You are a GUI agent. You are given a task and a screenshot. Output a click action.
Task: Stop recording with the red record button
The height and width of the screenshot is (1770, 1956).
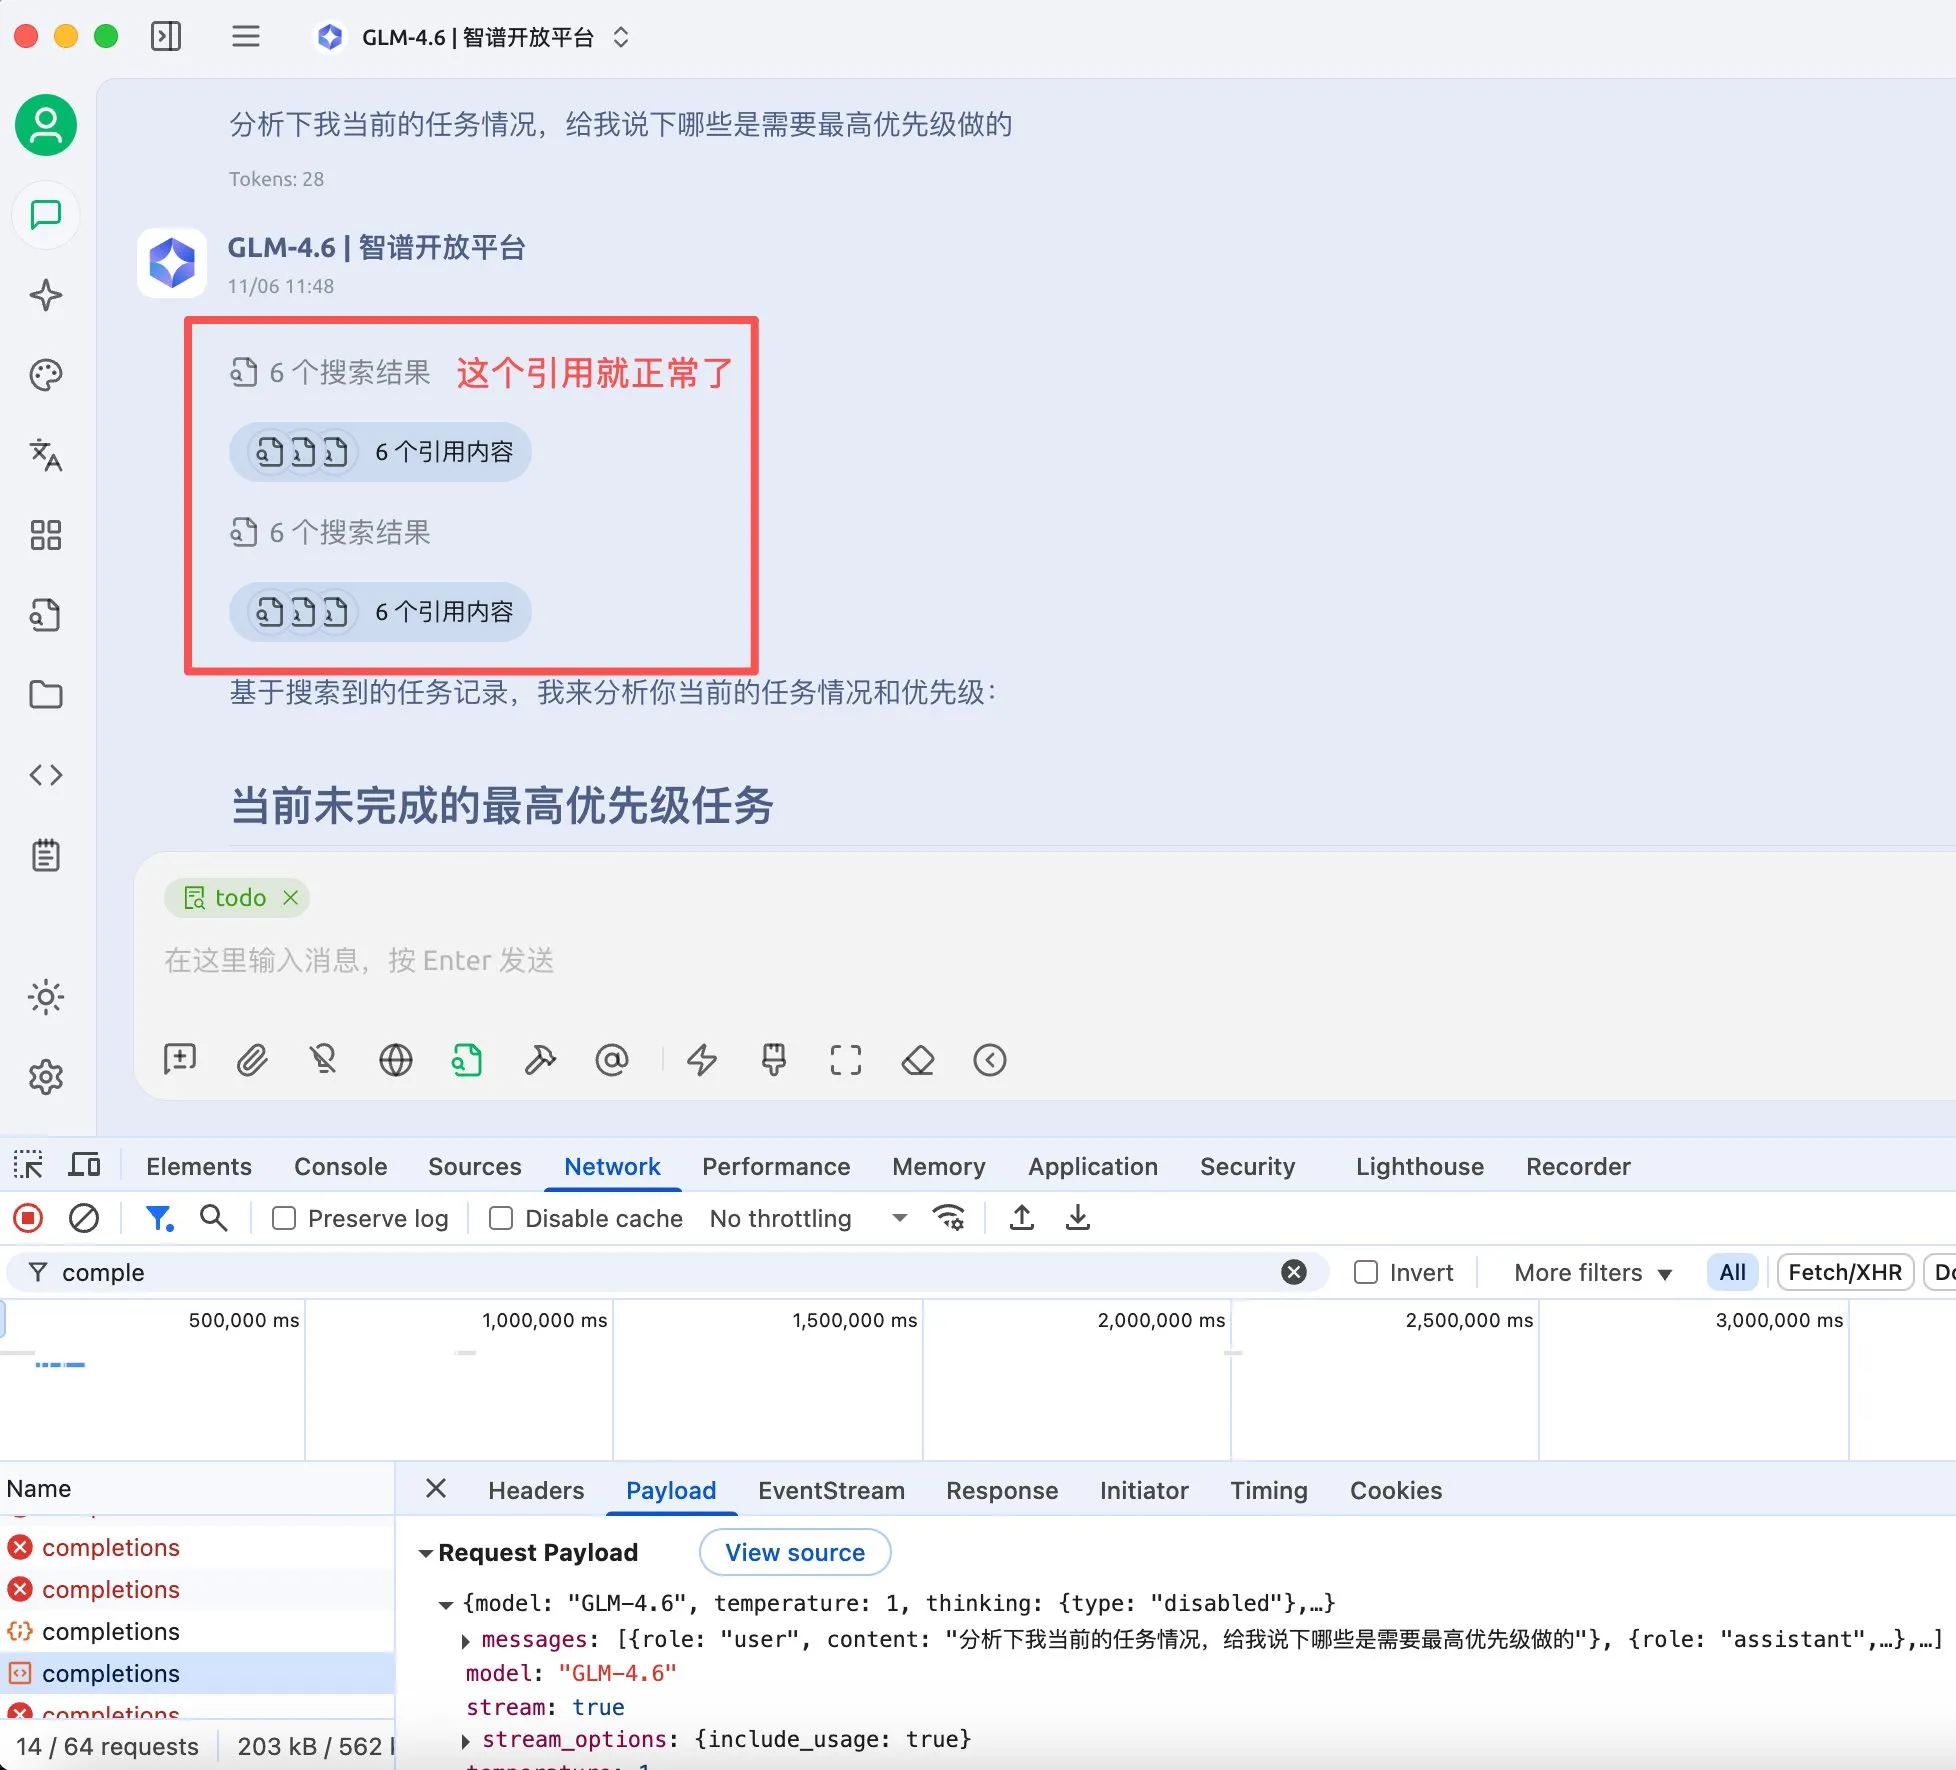[27, 1218]
